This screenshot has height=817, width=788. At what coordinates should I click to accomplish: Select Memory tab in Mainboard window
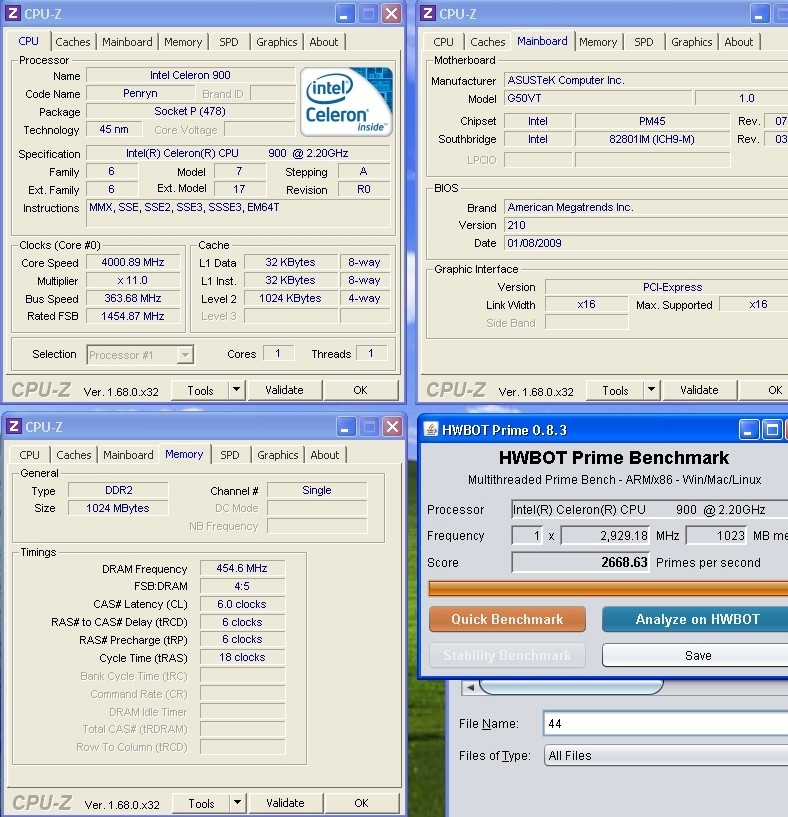(598, 42)
